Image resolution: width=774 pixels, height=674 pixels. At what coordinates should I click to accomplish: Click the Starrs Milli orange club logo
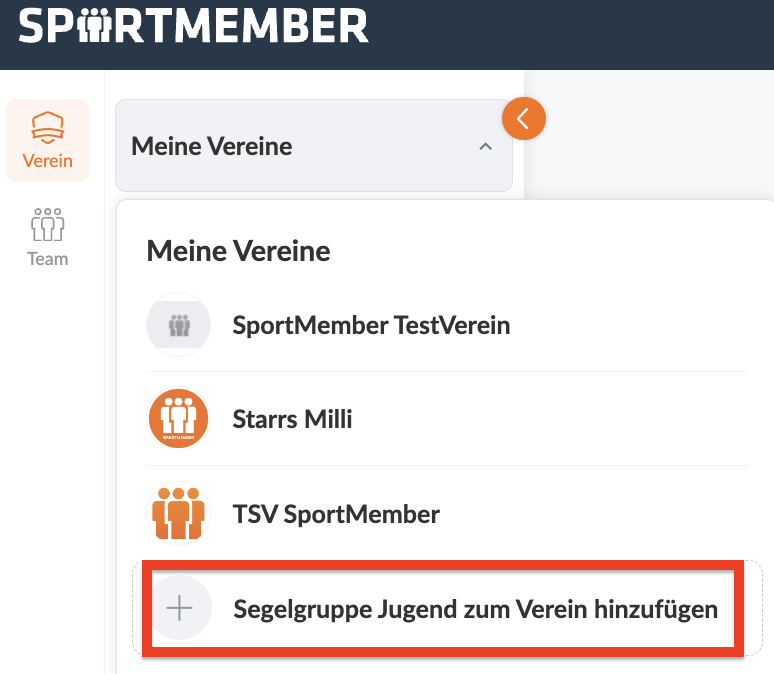coord(179,419)
